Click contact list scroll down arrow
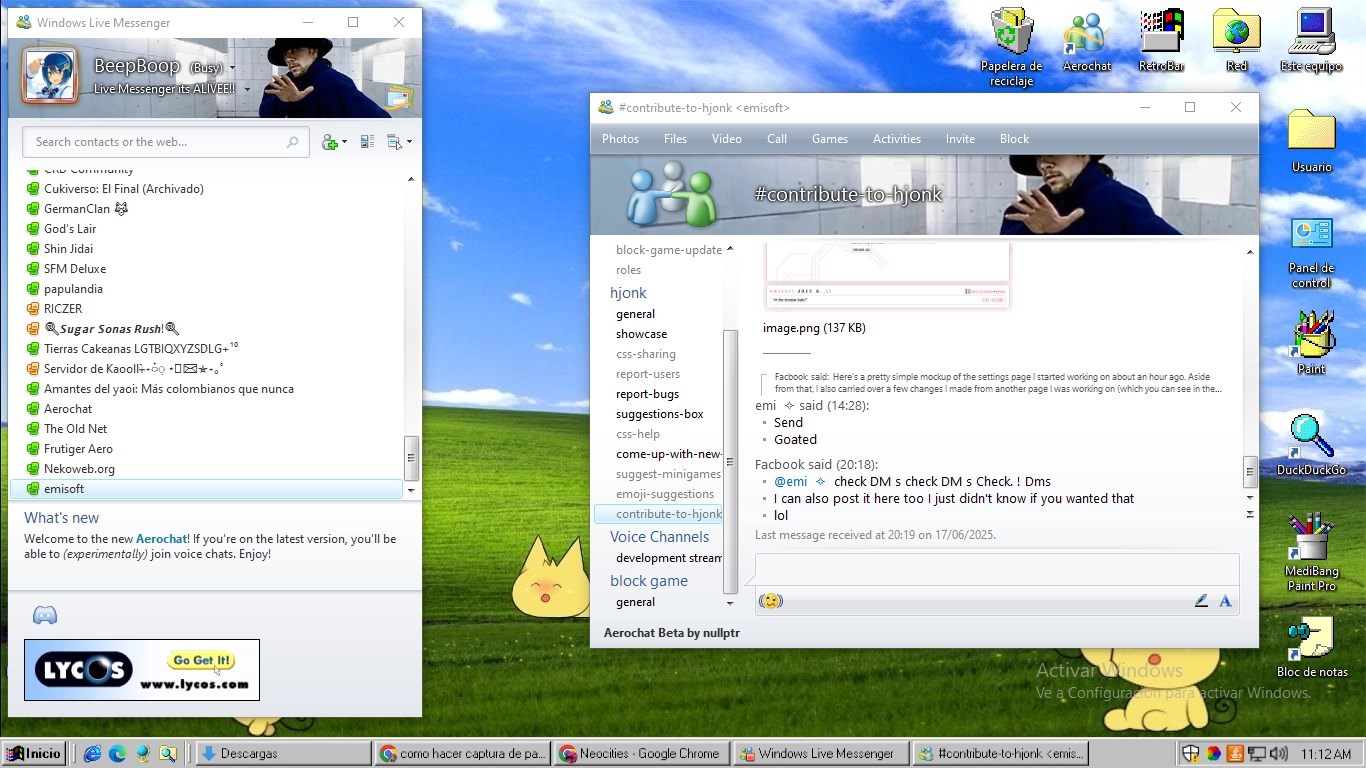 click(411, 490)
